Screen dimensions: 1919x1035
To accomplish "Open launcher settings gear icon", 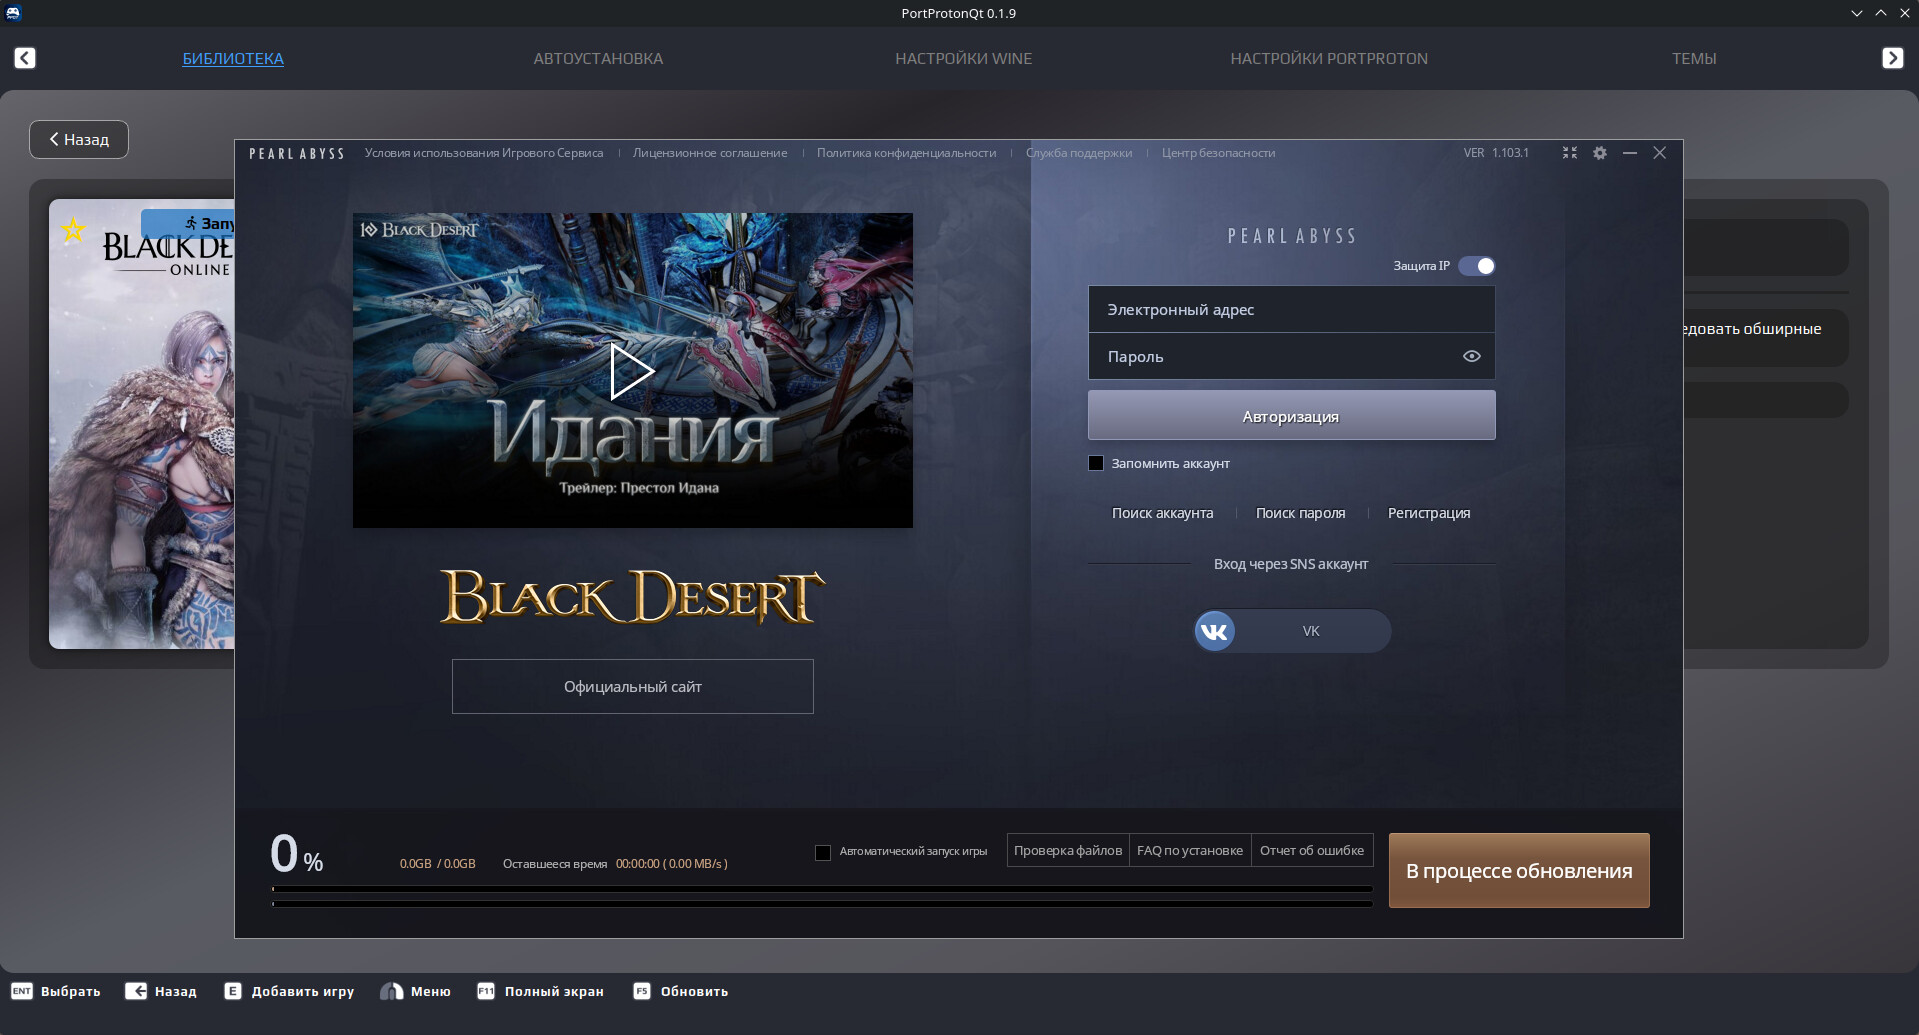I will point(1600,153).
